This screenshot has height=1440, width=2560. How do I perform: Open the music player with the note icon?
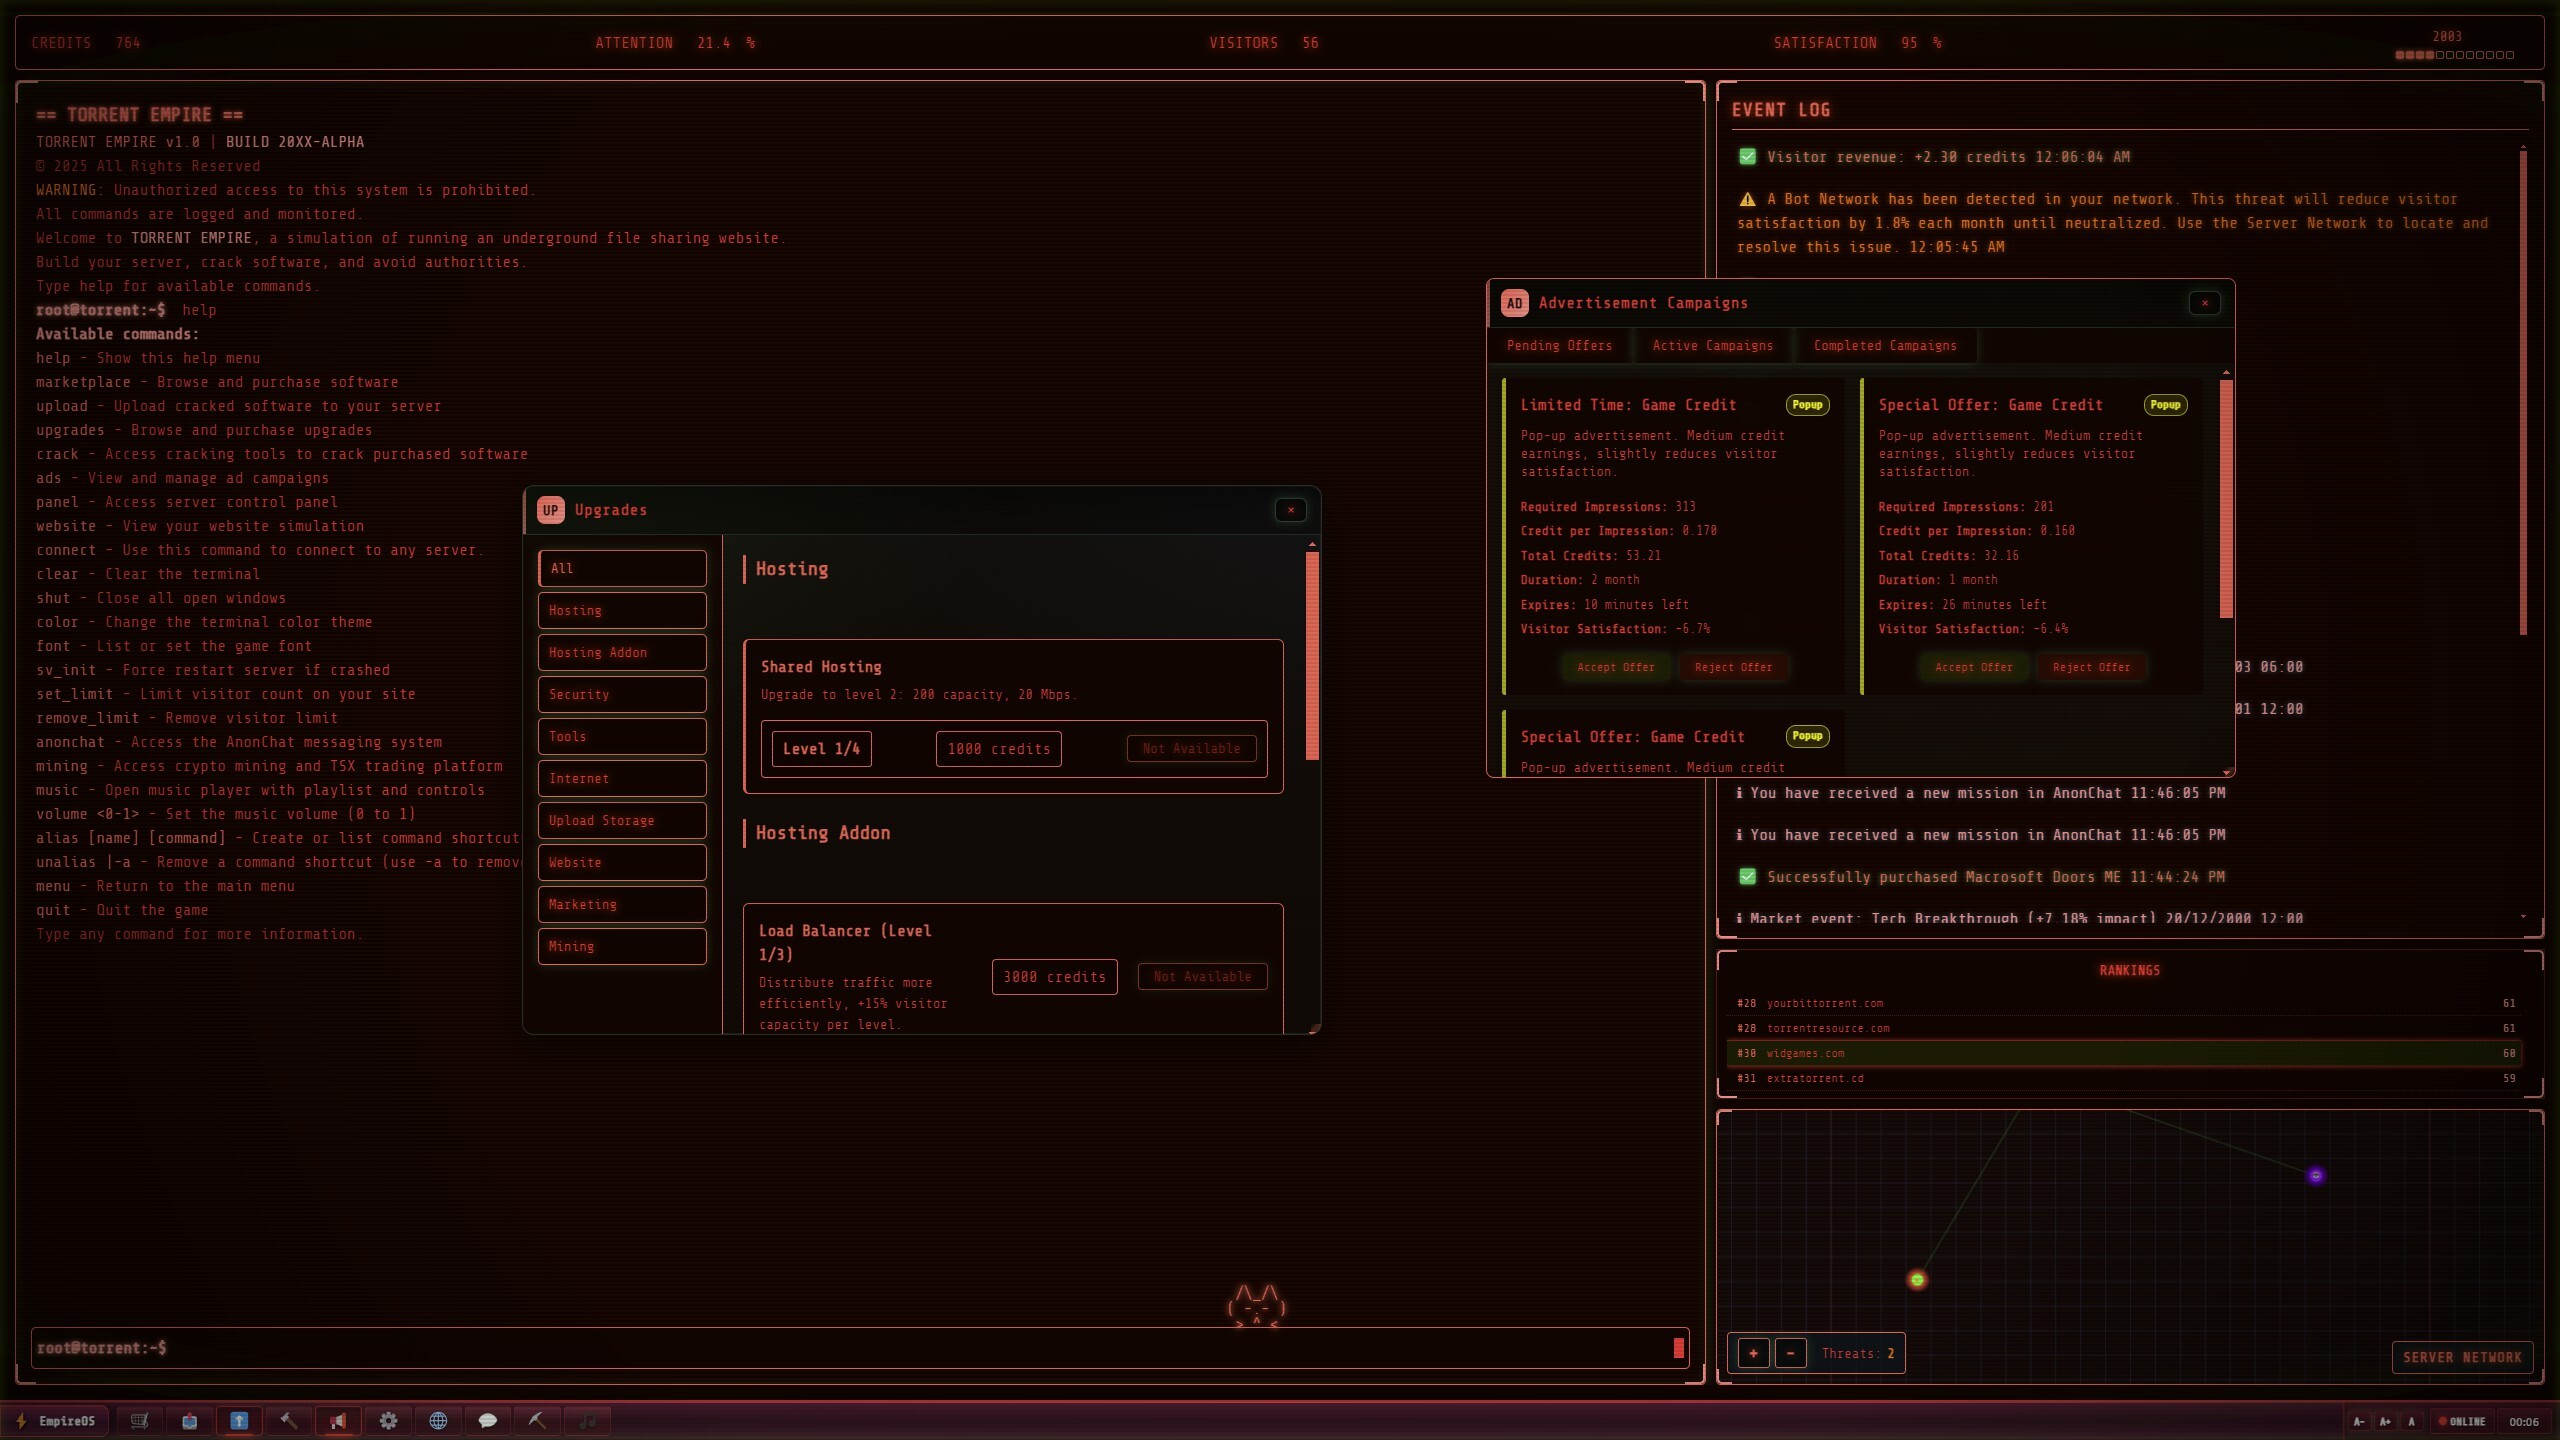coord(588,1420)
